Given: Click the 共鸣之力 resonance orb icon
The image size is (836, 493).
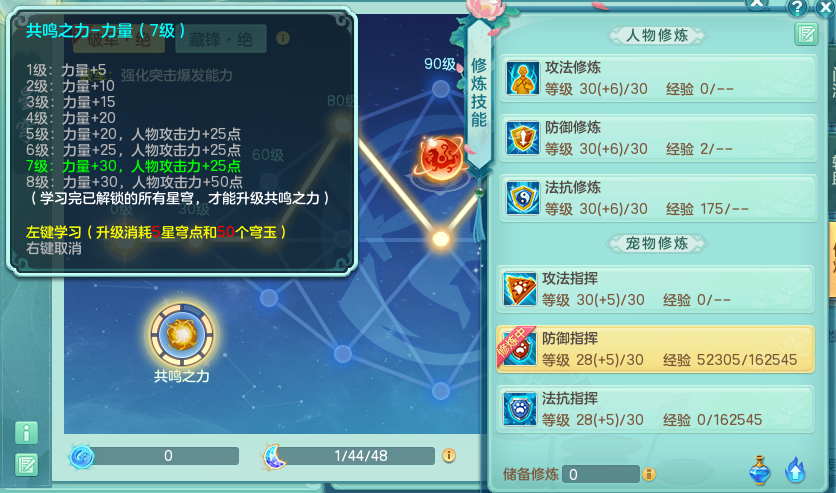Looking at the screenshot, I should (x=182, y=335).
